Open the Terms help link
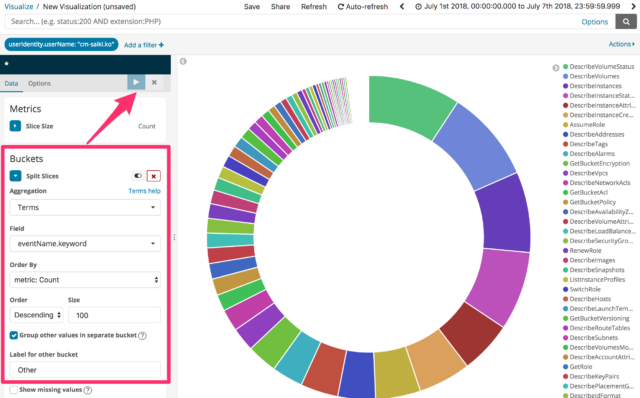This screenshot has width=640, height=398. (x=144, y=191)
